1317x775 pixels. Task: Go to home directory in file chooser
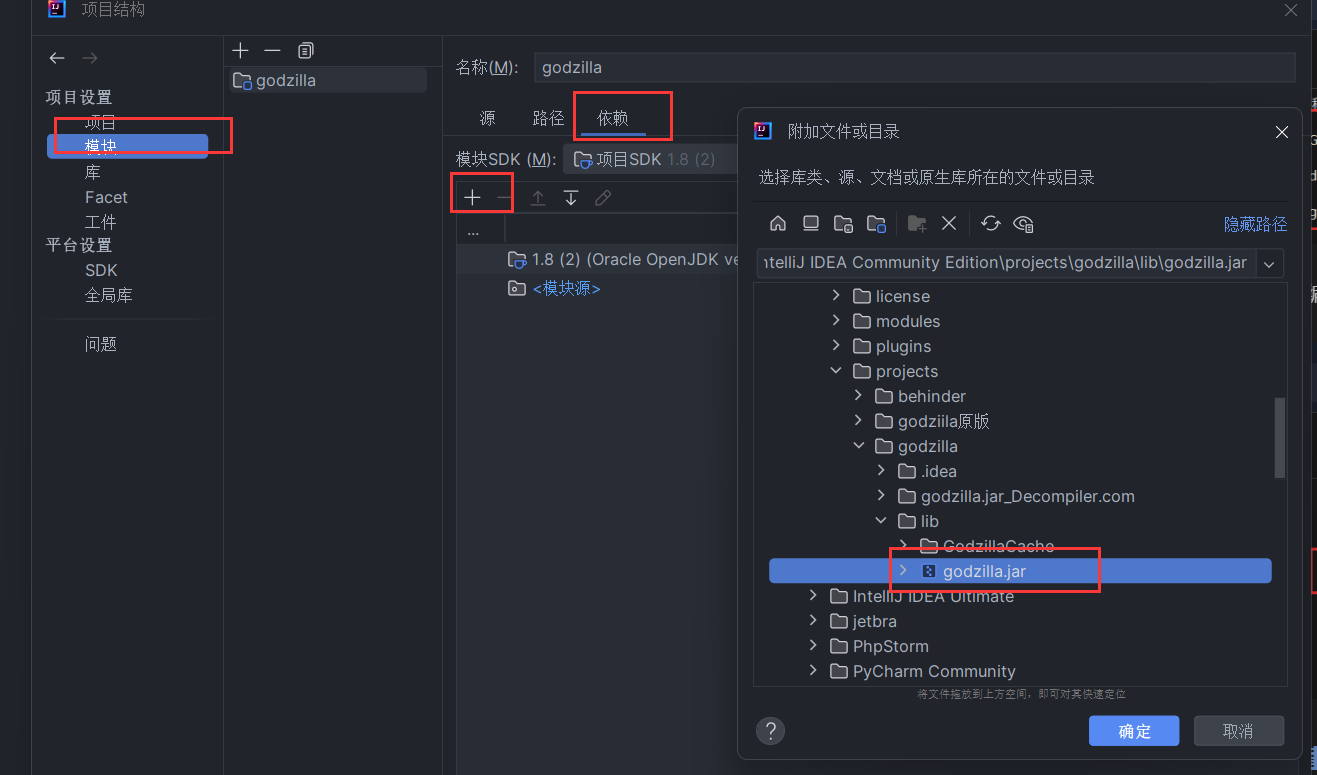(778, 223)
